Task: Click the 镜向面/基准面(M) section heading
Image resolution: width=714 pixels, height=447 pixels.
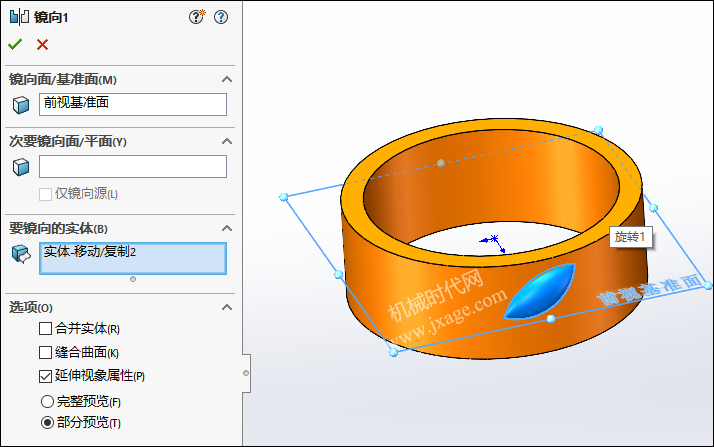Action: click(x=63, y=79)
